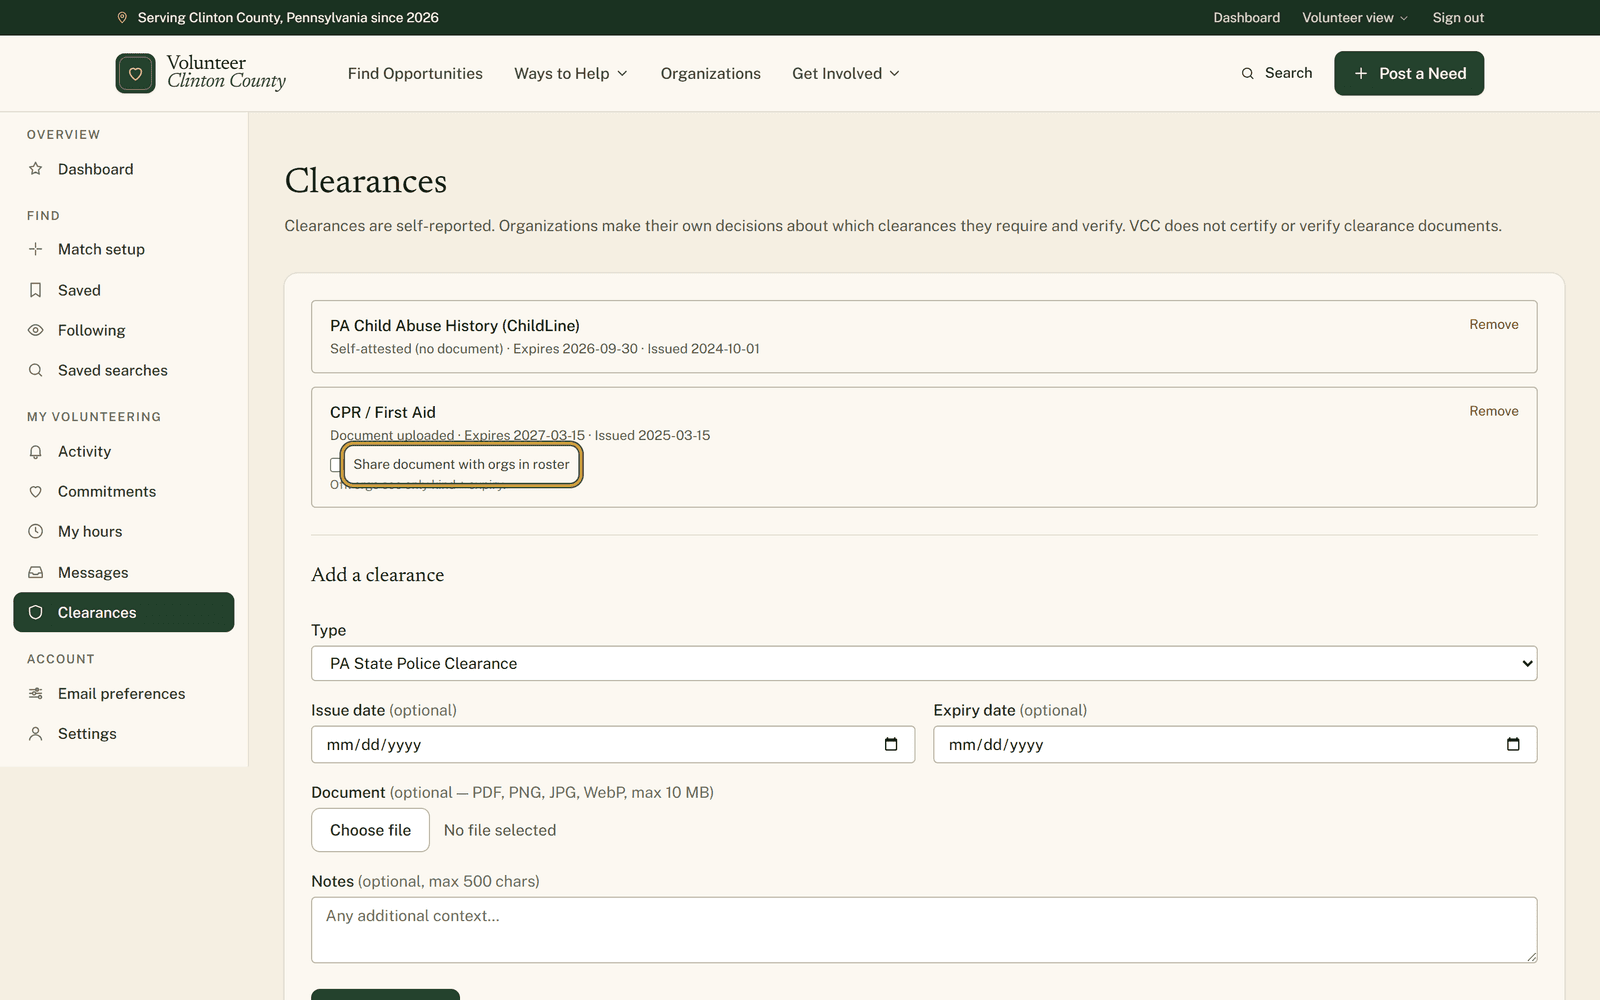Expand the Get Involved menu
1600x1000 pixels.
846,73
